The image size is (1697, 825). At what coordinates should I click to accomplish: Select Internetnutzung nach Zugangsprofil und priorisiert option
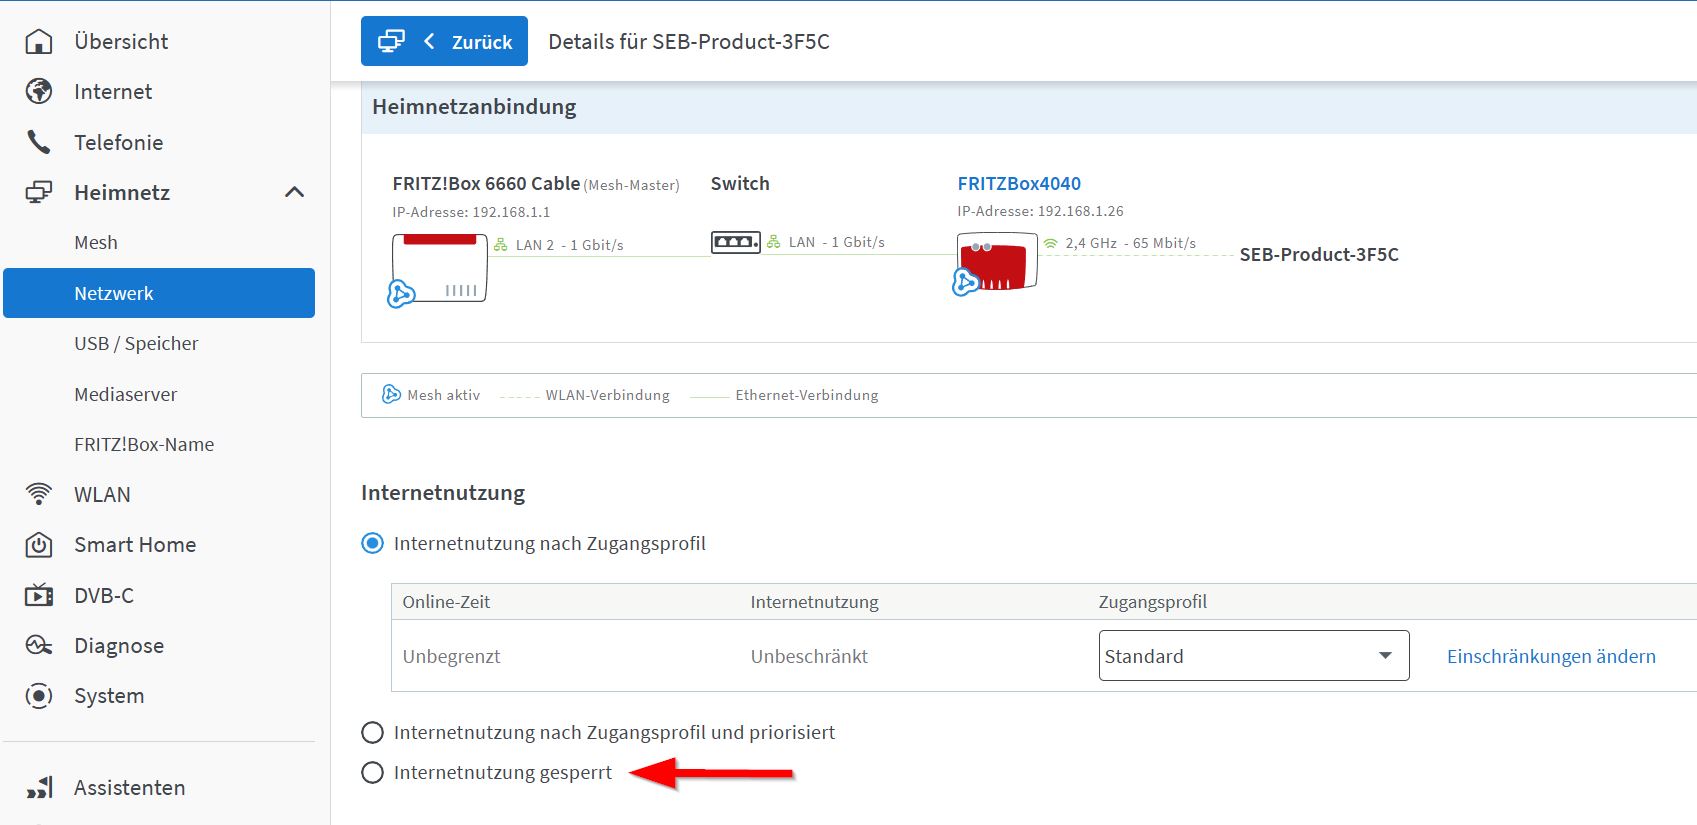coord(372,733)
